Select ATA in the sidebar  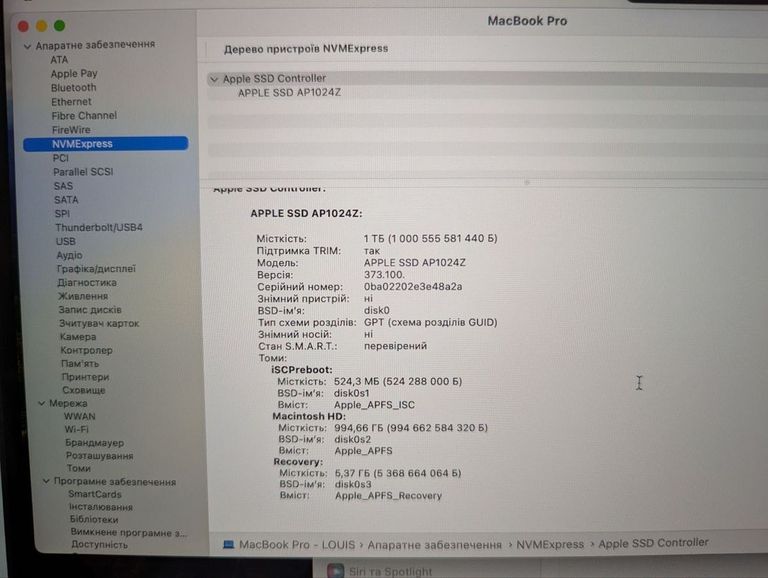59,60
